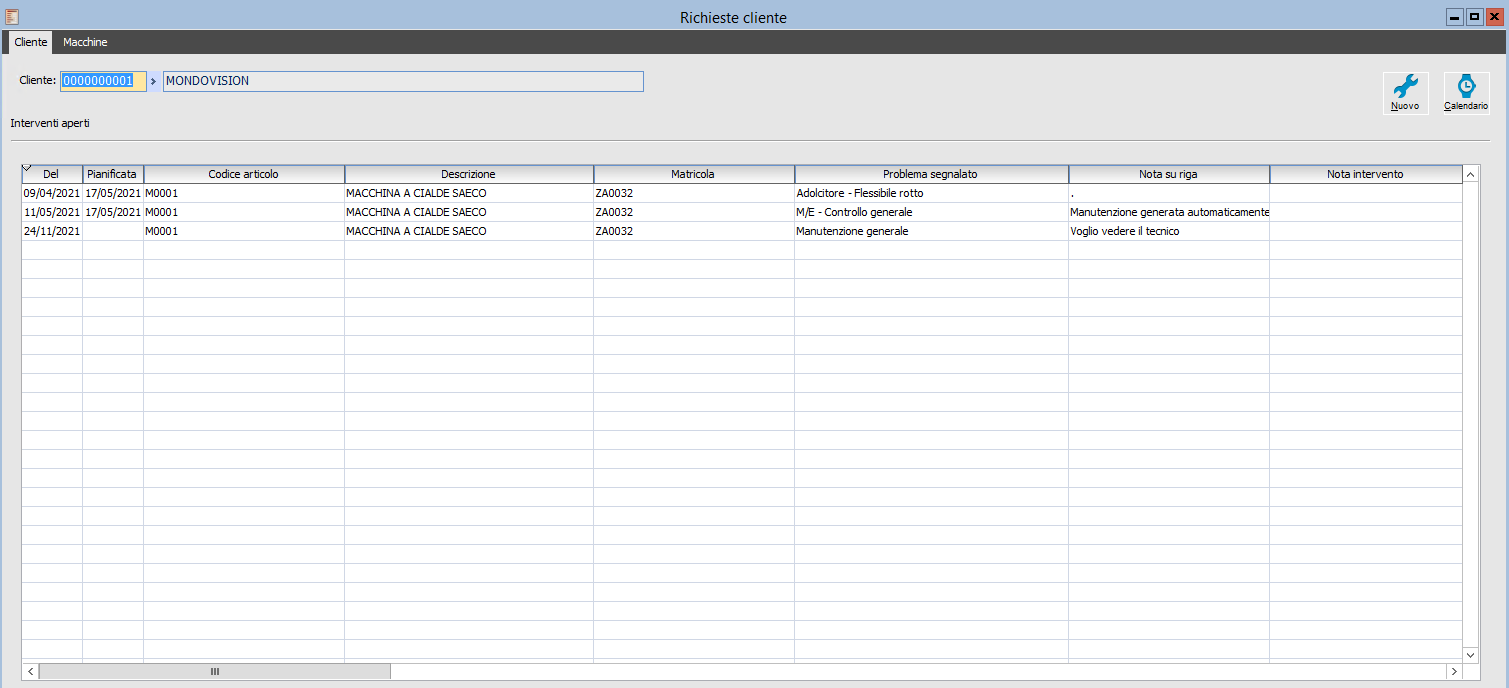Select the row dated 09/04/2021

click(x=742, y=193)
